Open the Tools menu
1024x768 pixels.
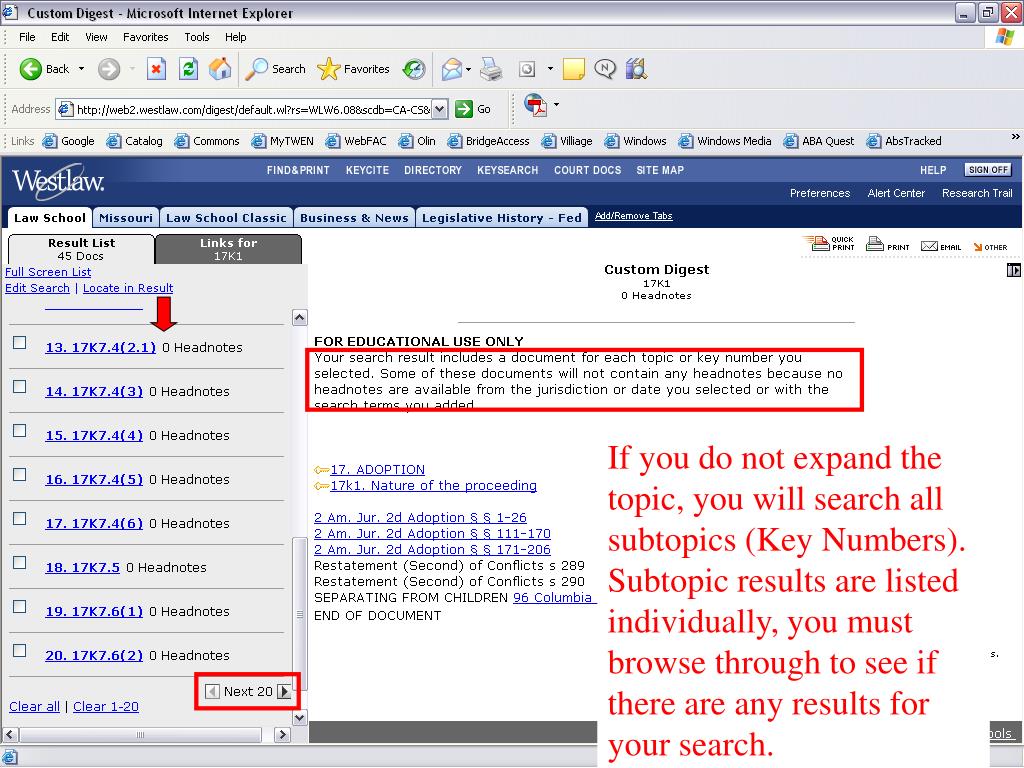coord(197,37)
